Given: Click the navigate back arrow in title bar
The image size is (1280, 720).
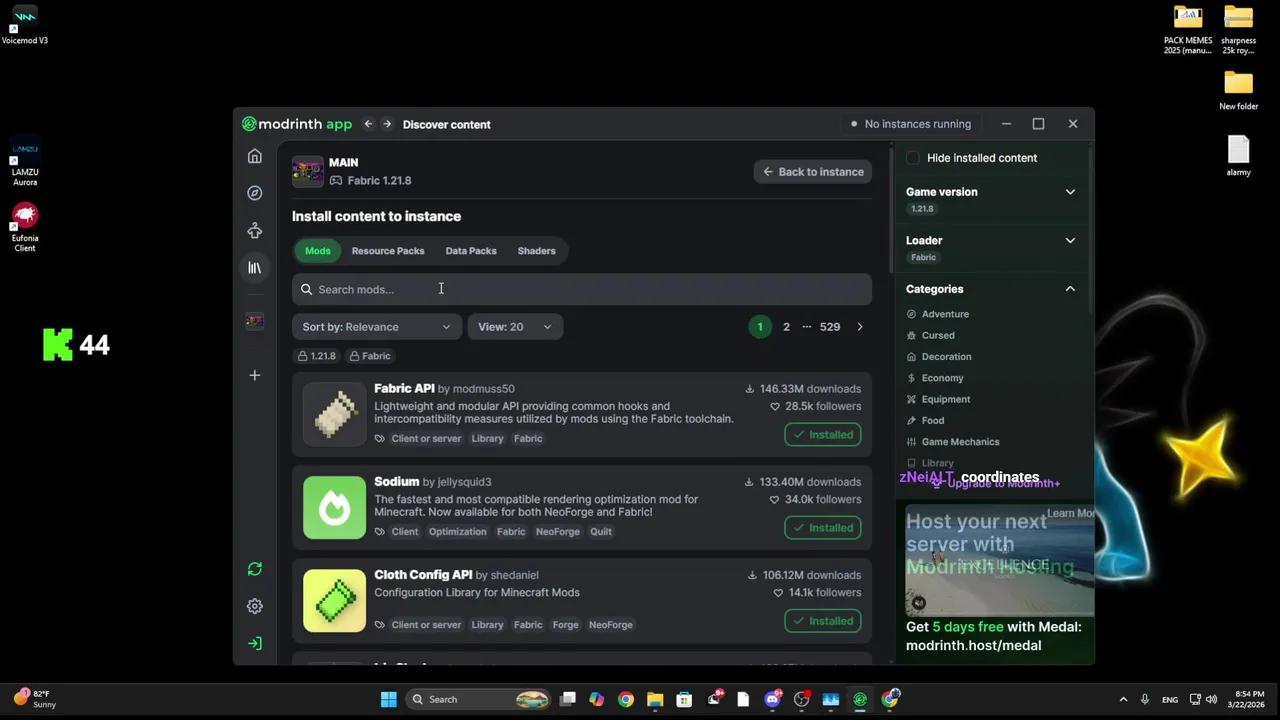Looking at the screenshot, I should 368,124.
